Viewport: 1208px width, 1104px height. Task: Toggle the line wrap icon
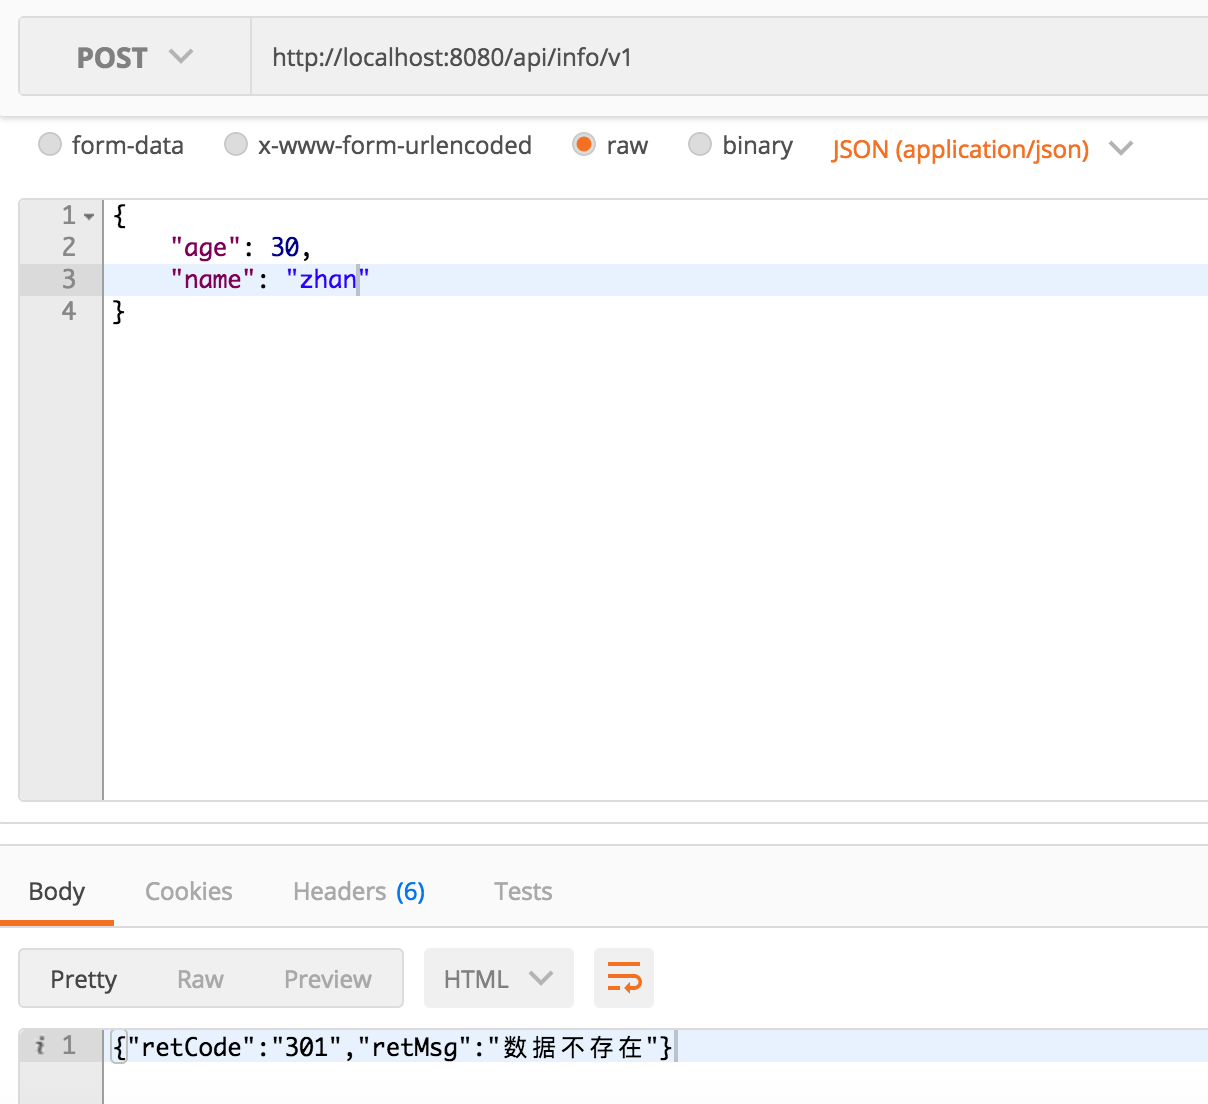624,978
